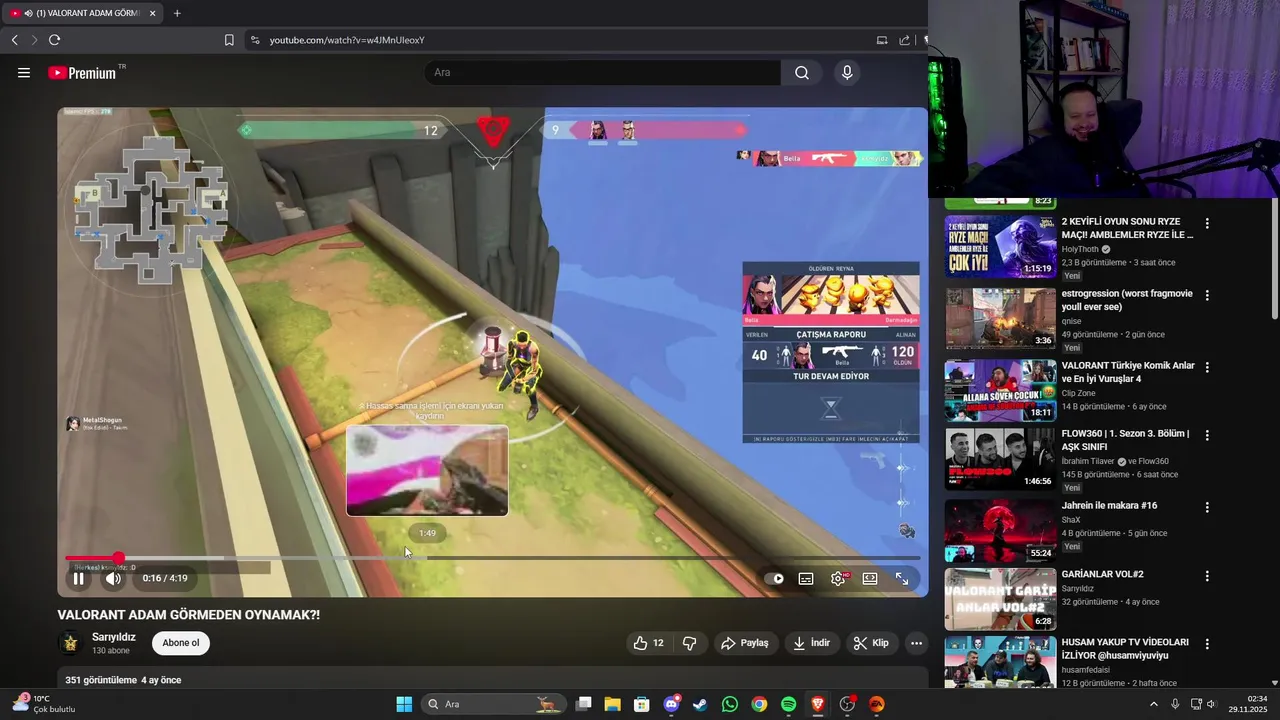Open Spotify from the taskbar
Viewport: 1280px width, 720px height.
788,704
